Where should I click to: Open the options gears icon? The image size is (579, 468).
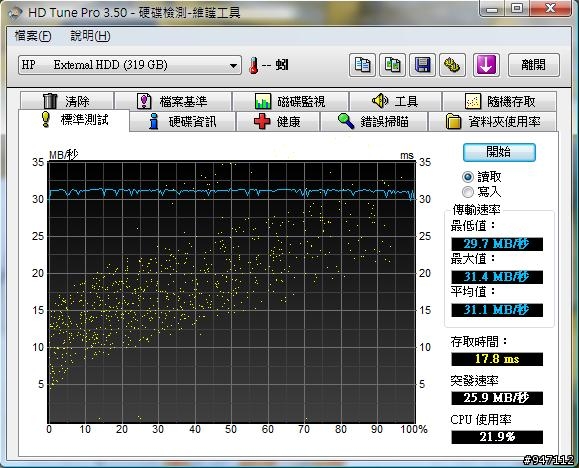pyautogui.click(x=452, y=65)
